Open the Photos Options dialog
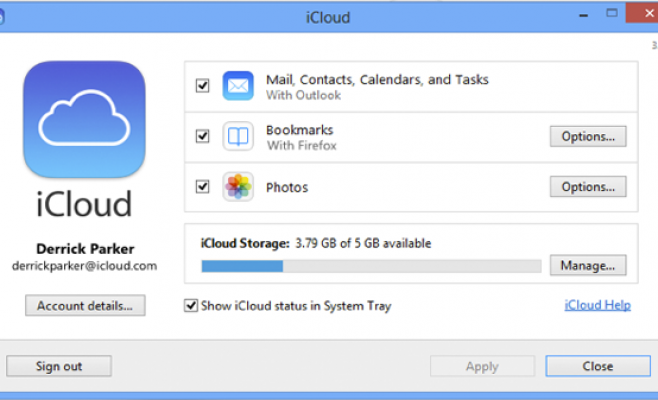Image resolution: width=658 pixels, height=400 pixels. 587,187
